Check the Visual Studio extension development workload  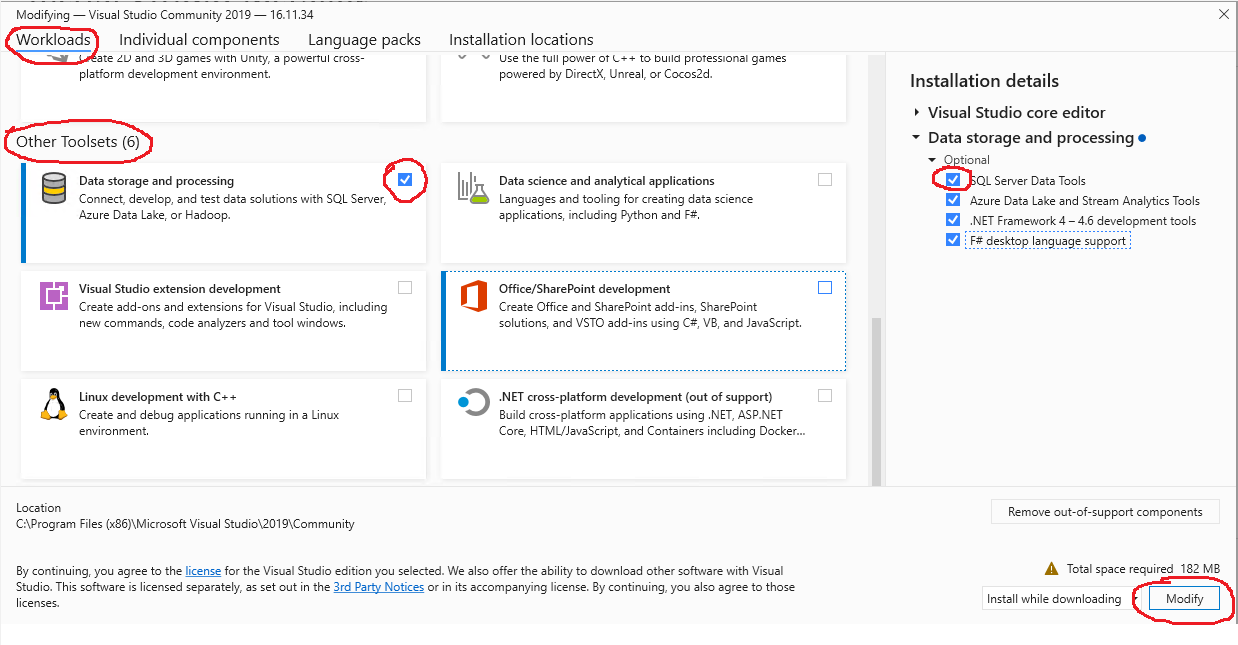pyautogui.click(x=404, y=288)
